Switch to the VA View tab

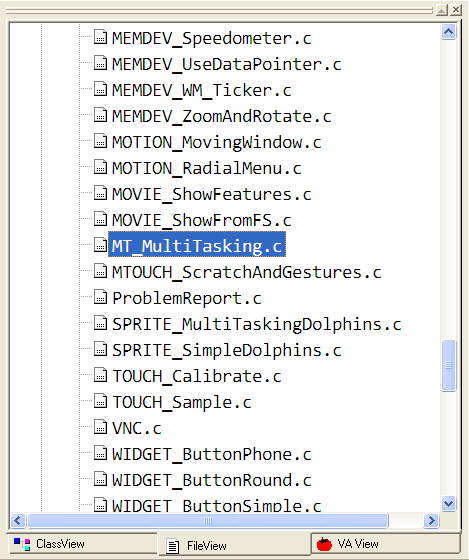(x=385, y=544)
